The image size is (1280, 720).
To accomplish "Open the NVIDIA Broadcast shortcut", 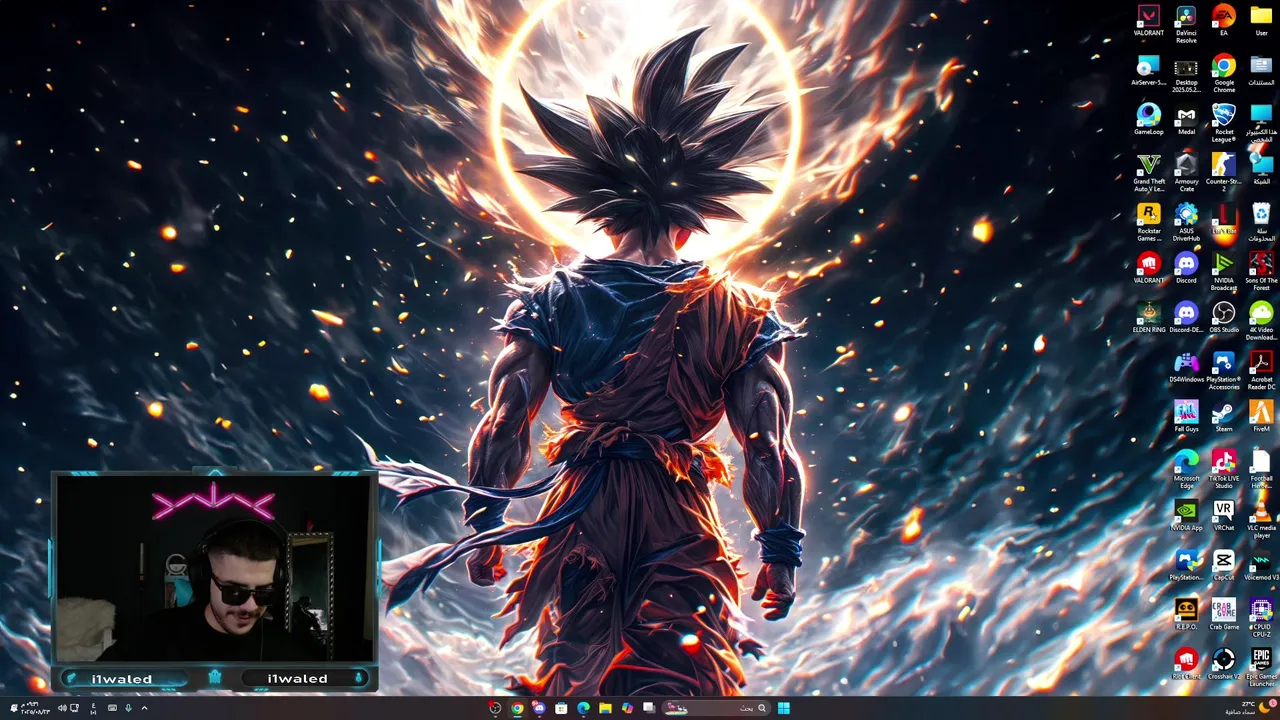I will 1224,272.
